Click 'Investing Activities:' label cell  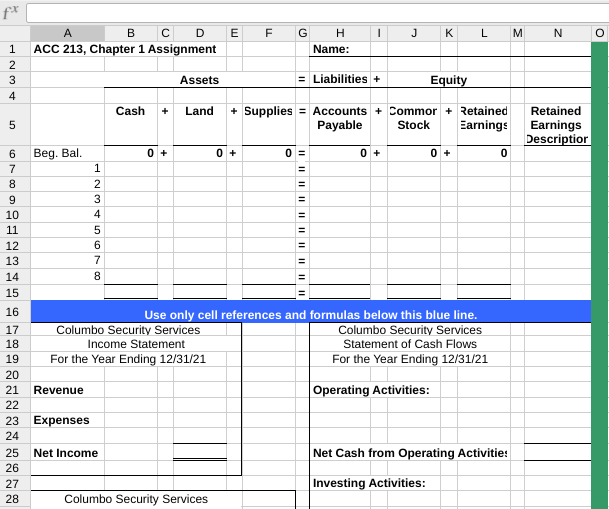tap(369, 483)
